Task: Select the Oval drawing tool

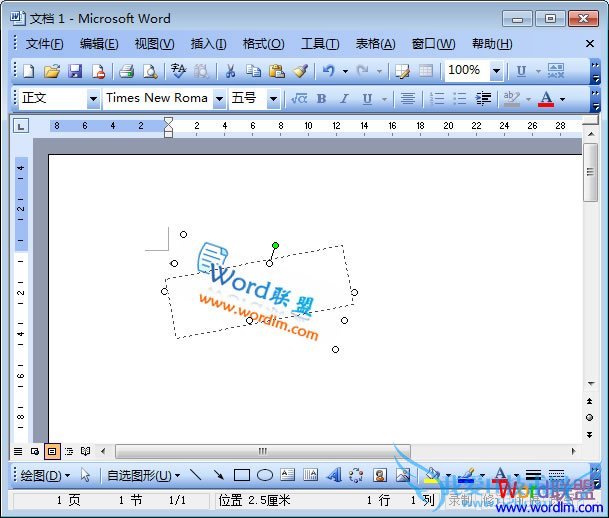Action: 265,476
